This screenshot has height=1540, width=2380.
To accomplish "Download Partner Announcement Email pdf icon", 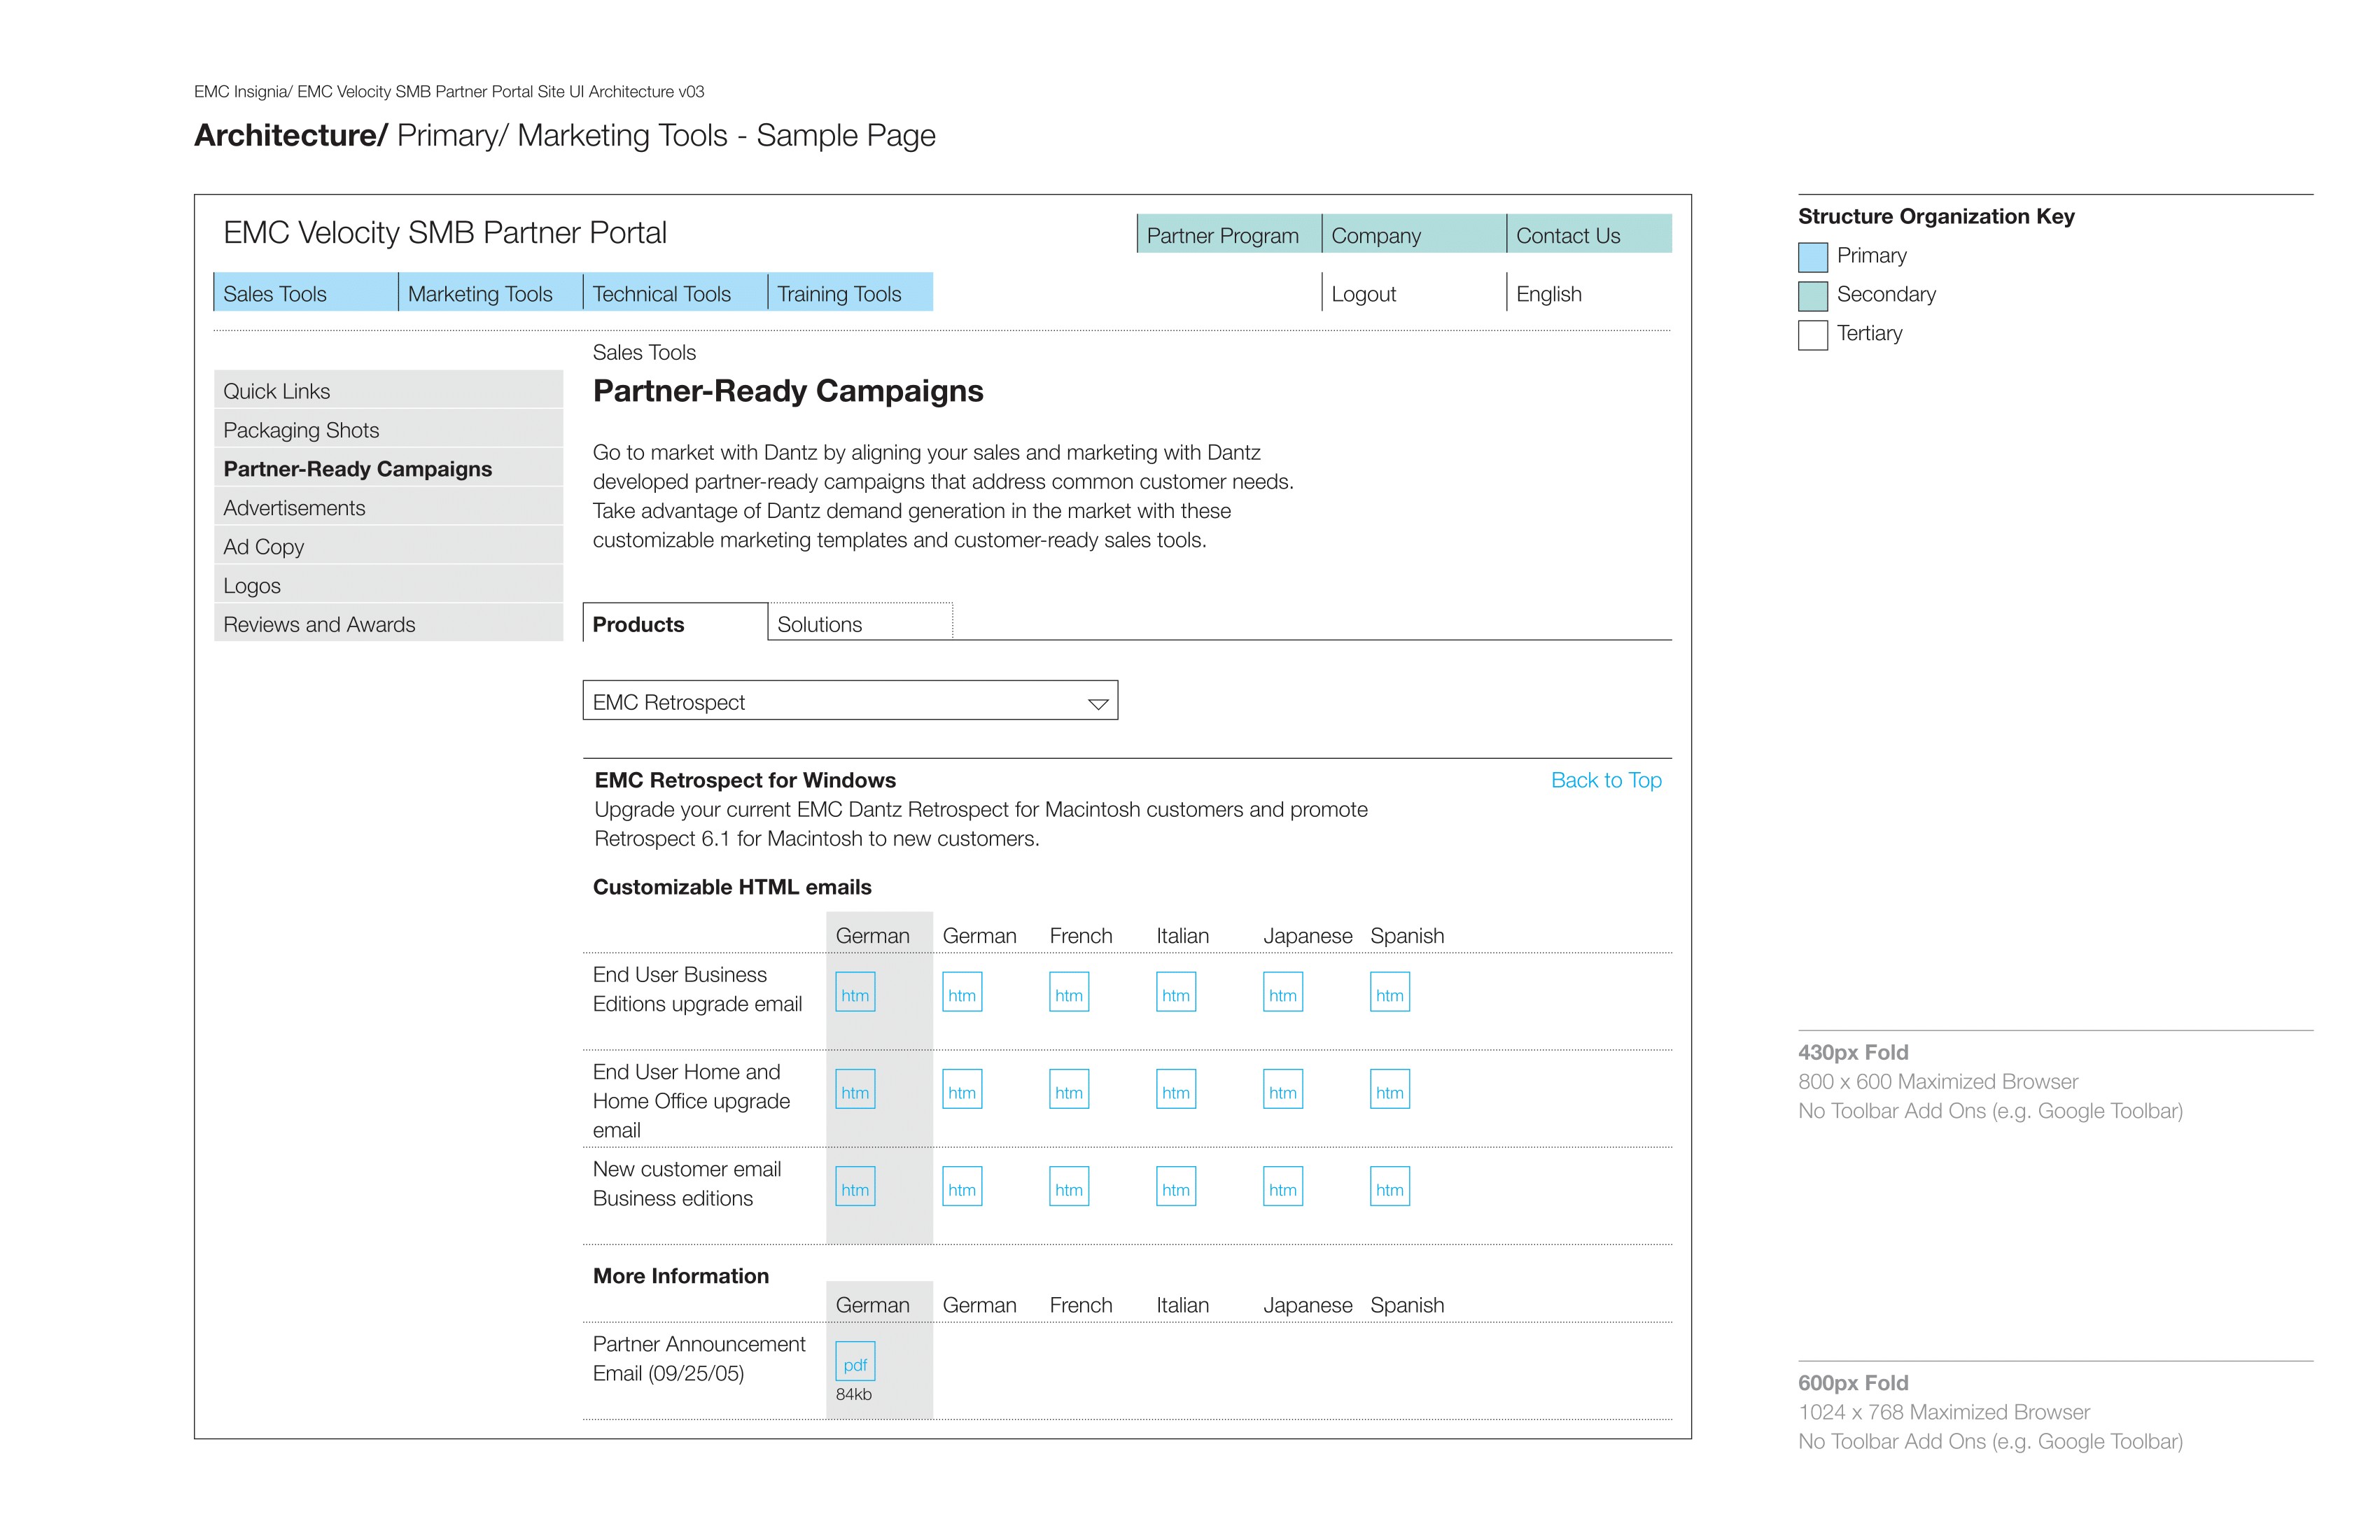I will tap(855, 1361).
